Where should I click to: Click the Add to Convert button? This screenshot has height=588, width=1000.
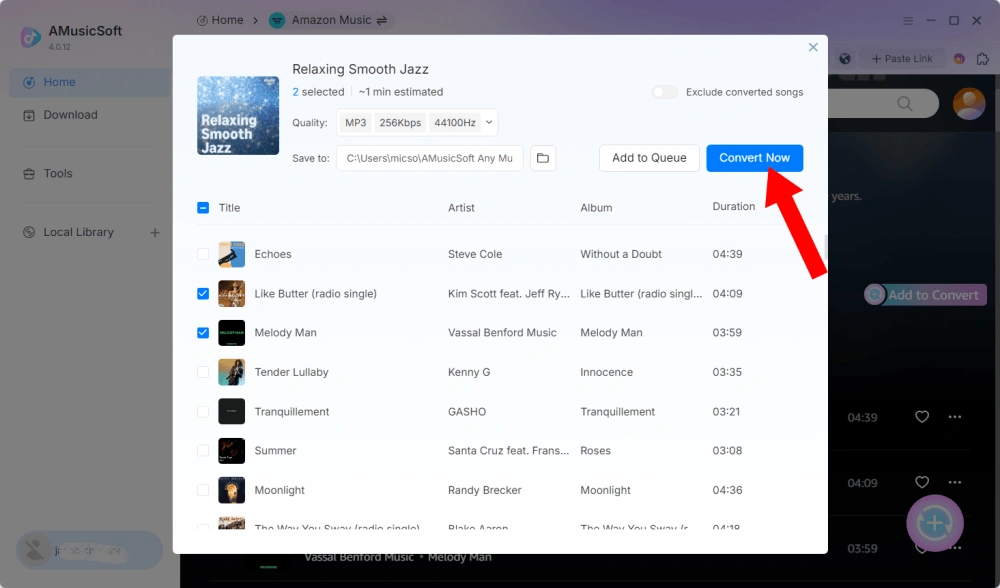pos(925,295)
